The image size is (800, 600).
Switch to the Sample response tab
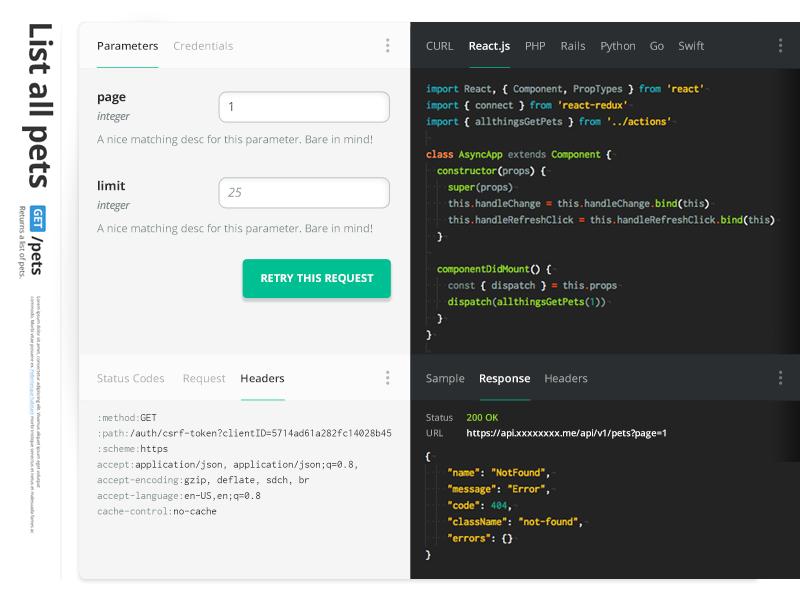pos(445,379)
